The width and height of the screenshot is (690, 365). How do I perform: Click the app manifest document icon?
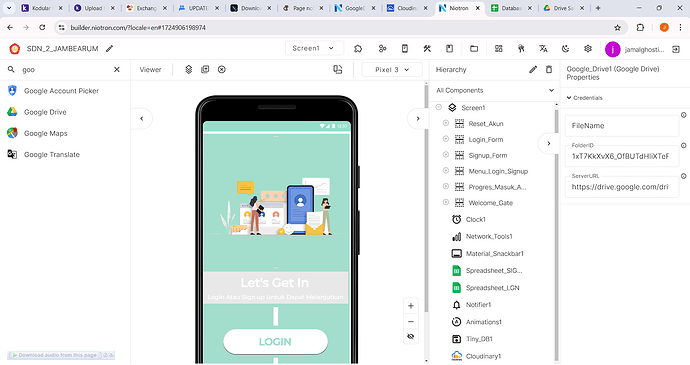(x=449, y=48)
